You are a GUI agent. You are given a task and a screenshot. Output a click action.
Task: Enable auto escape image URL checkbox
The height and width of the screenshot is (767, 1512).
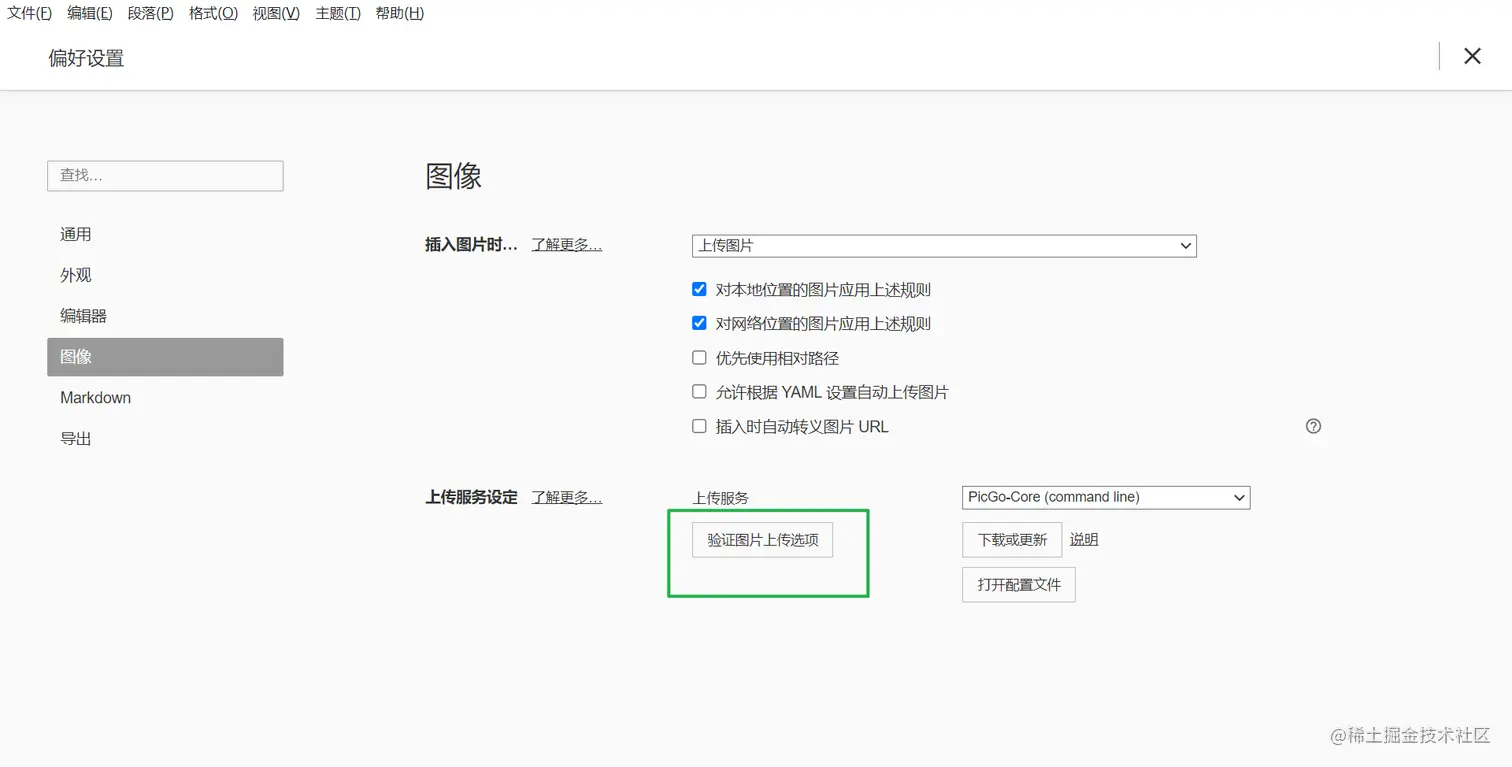pos(699,426)
